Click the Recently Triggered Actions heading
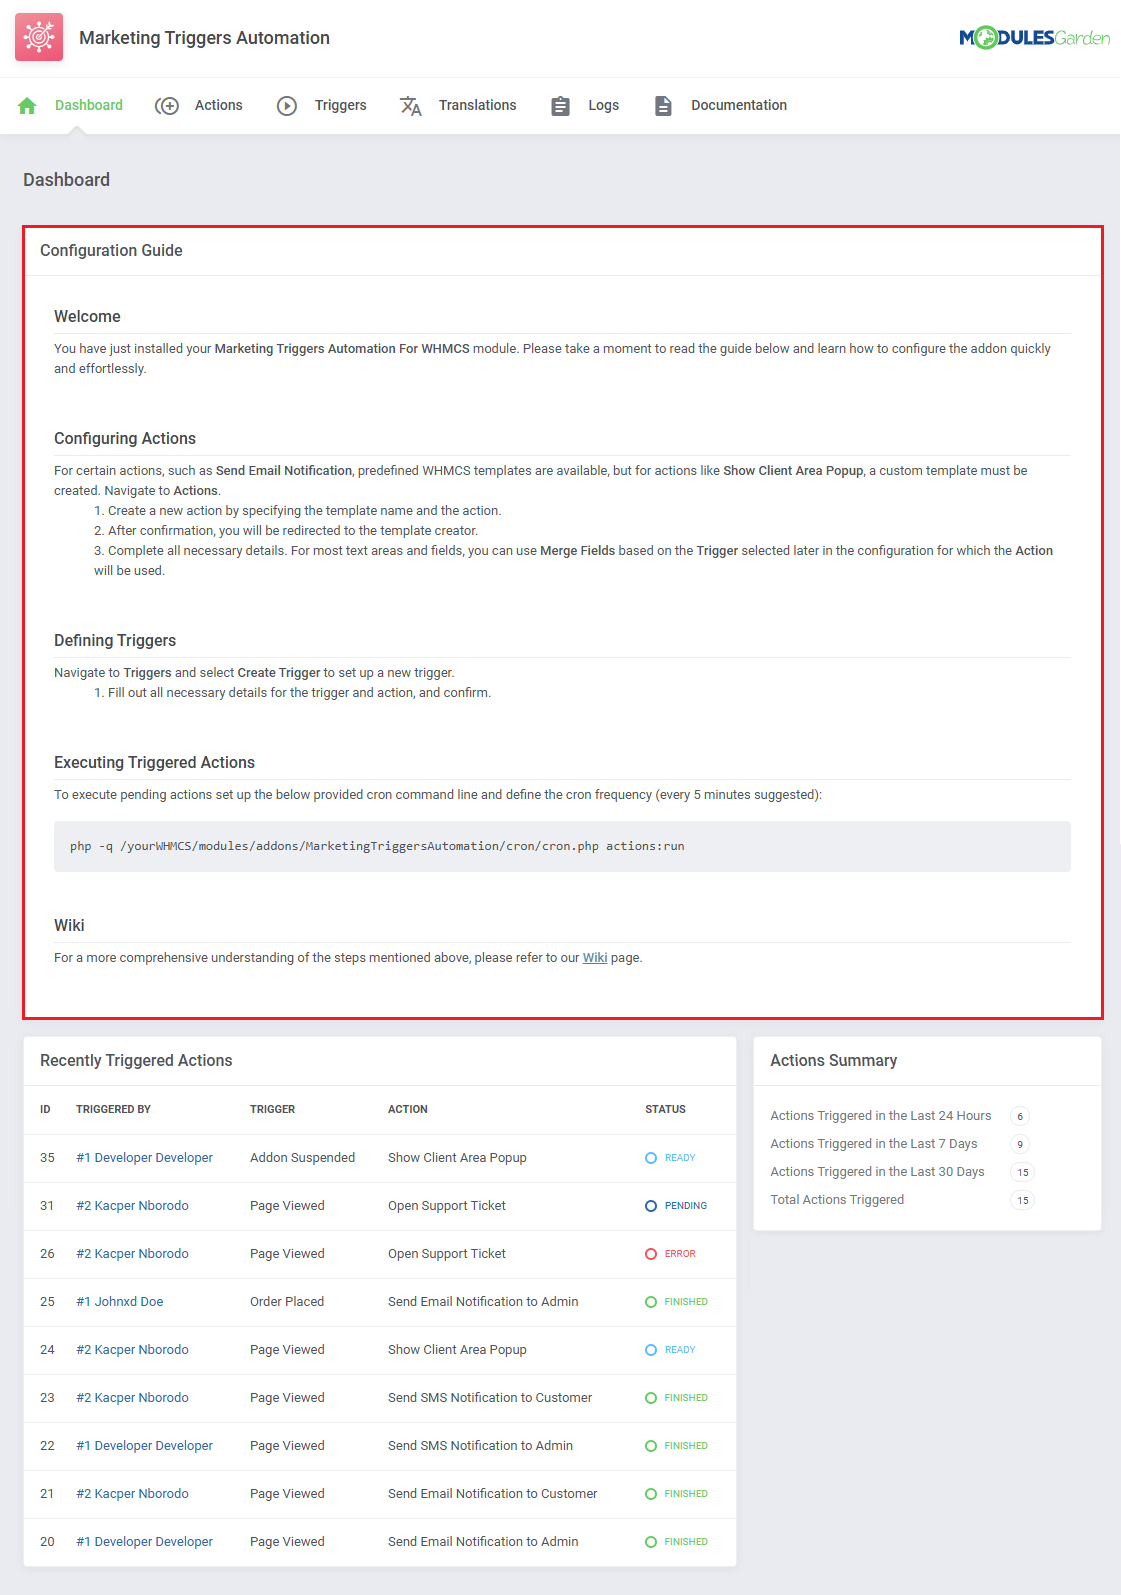This screenshot has height=1595, width=1121. tap(136, 1060)
